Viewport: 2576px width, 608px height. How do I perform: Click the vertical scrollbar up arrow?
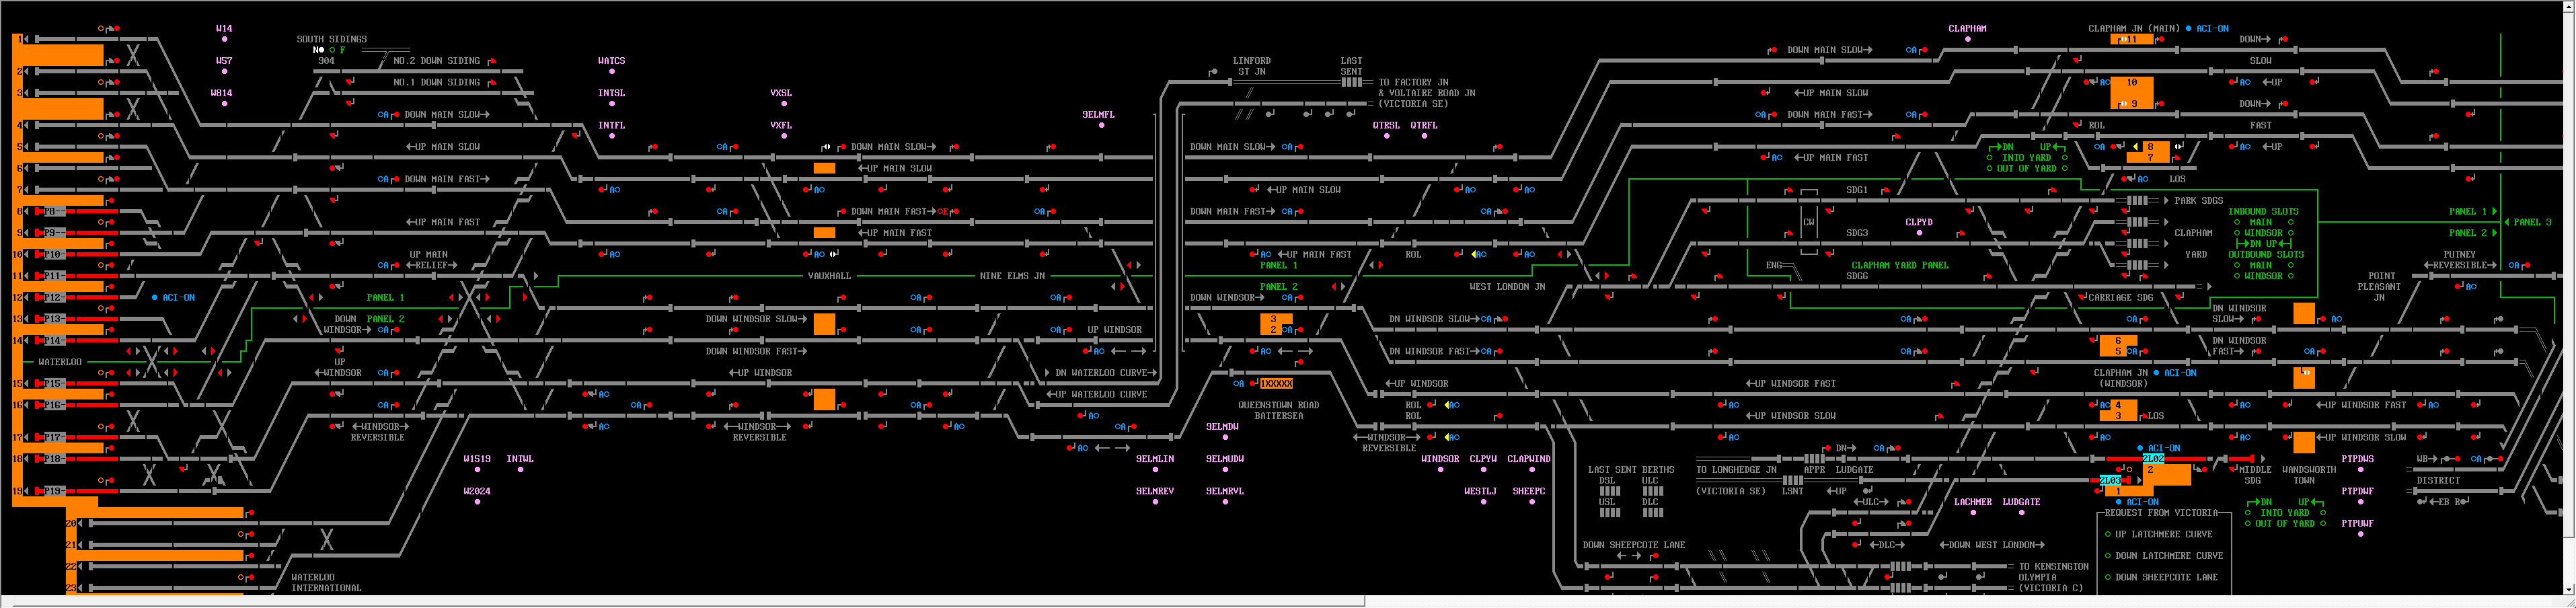point(2568,8)
